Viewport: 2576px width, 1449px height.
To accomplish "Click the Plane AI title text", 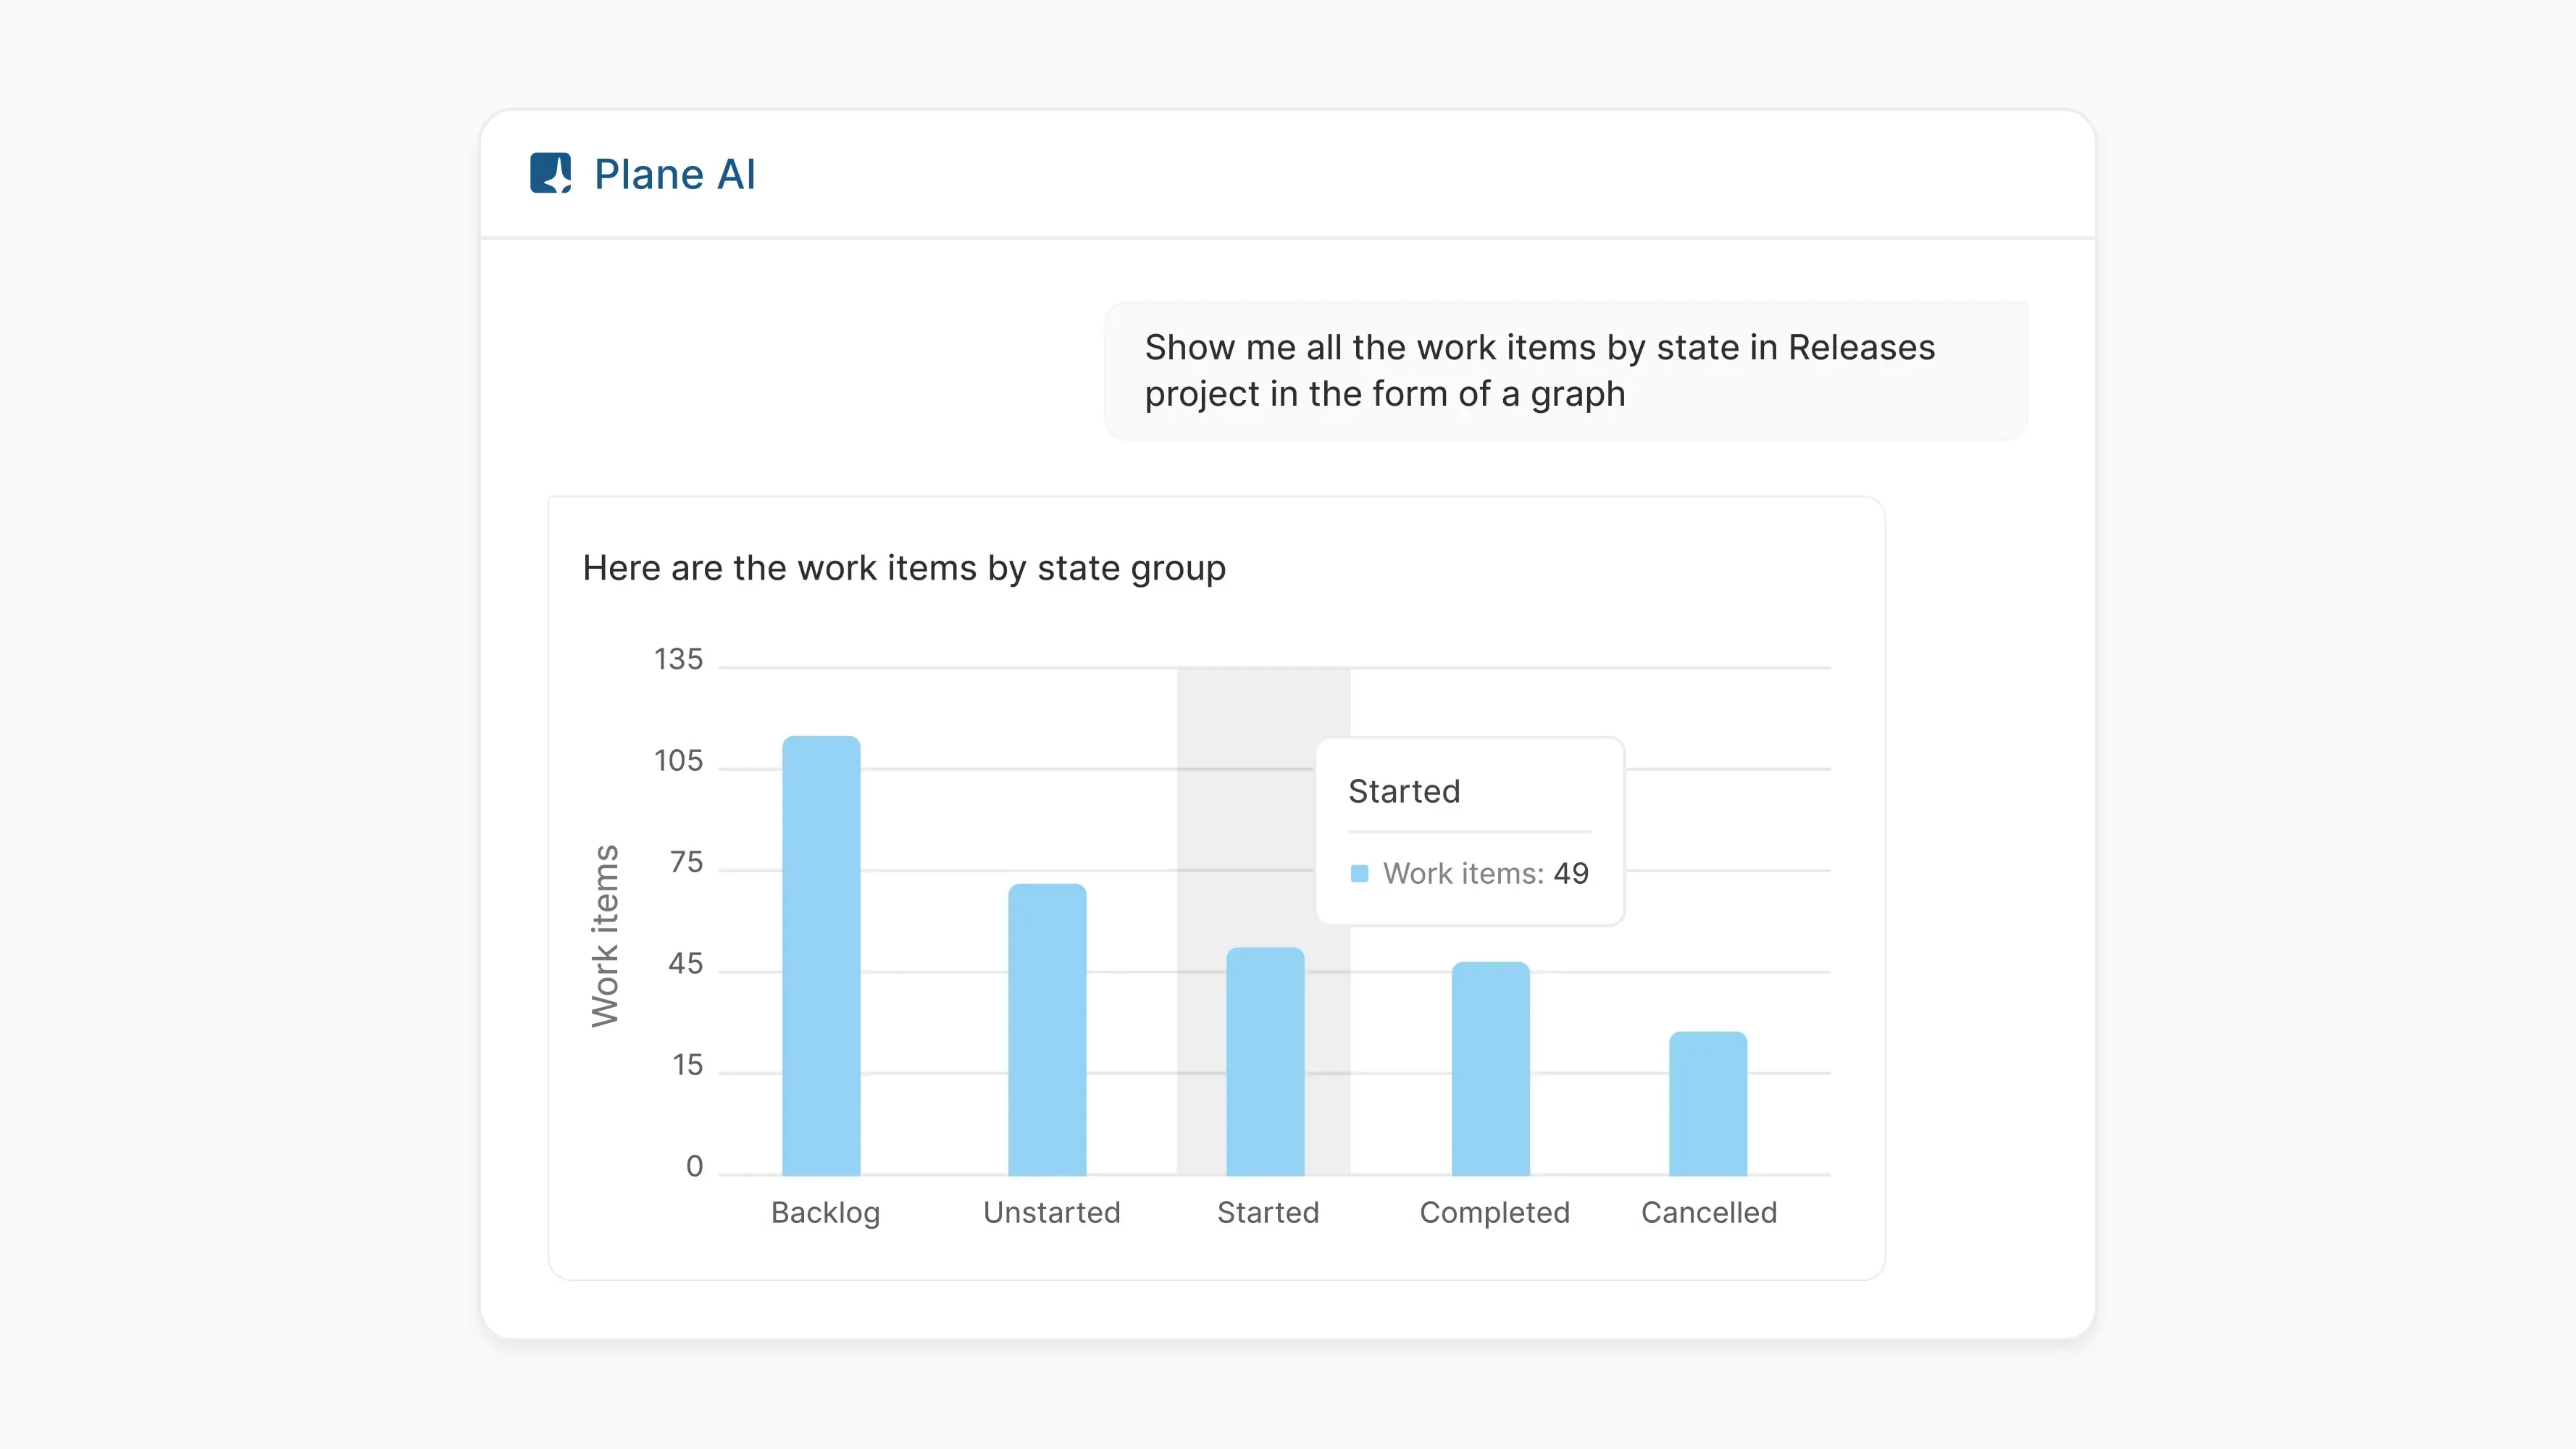I will [675, 174].
